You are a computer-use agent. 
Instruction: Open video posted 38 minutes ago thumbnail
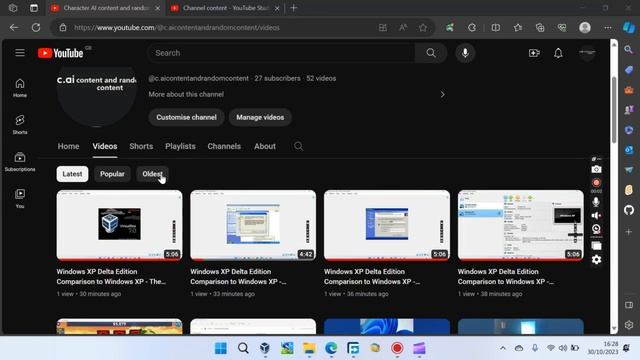pyautogui.click(x=520, y=225)
